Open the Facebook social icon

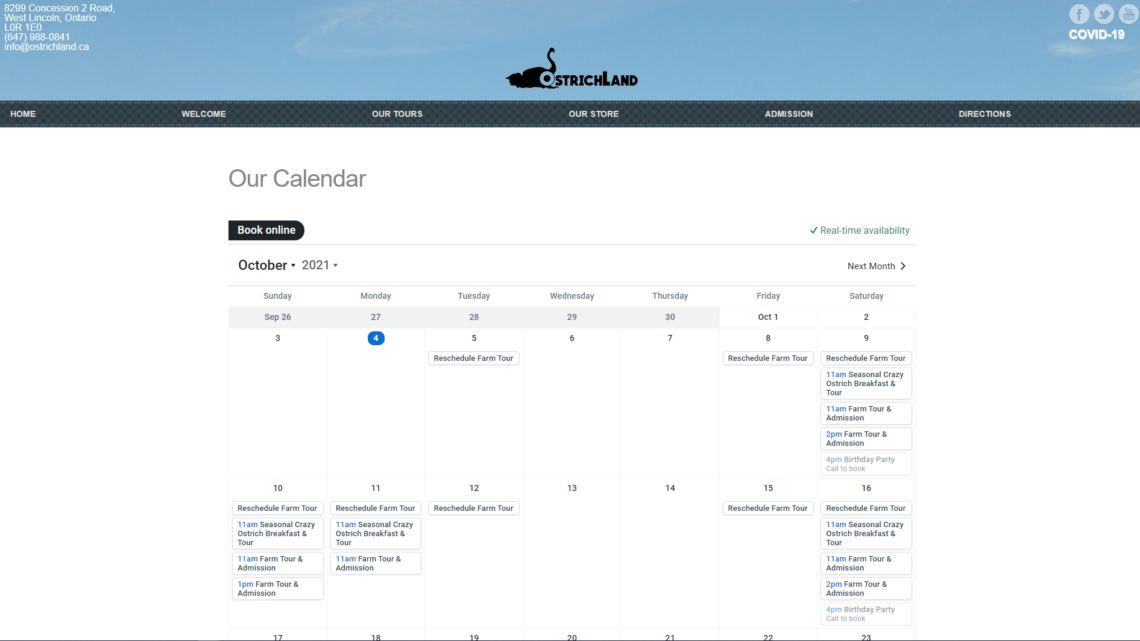click(1079, 14)
